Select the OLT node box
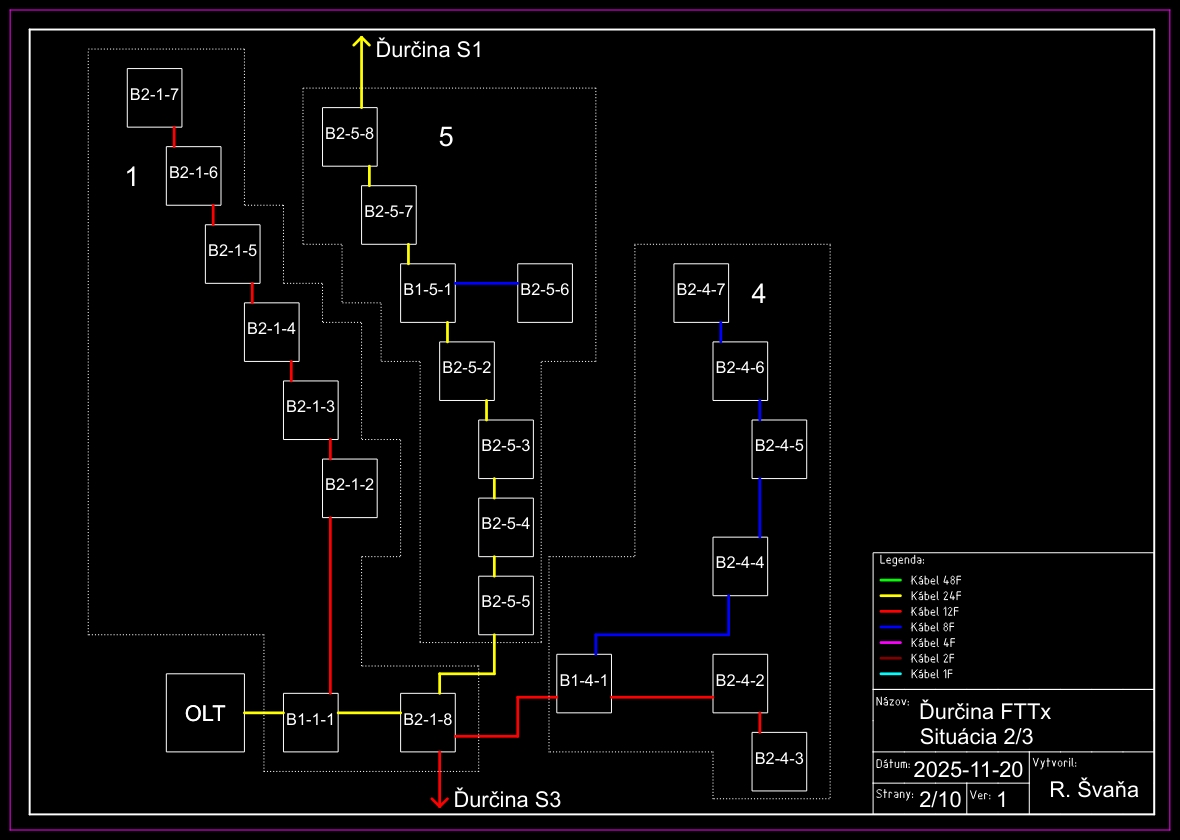This screenshot has height=840, width=1180. pos(205,712)
